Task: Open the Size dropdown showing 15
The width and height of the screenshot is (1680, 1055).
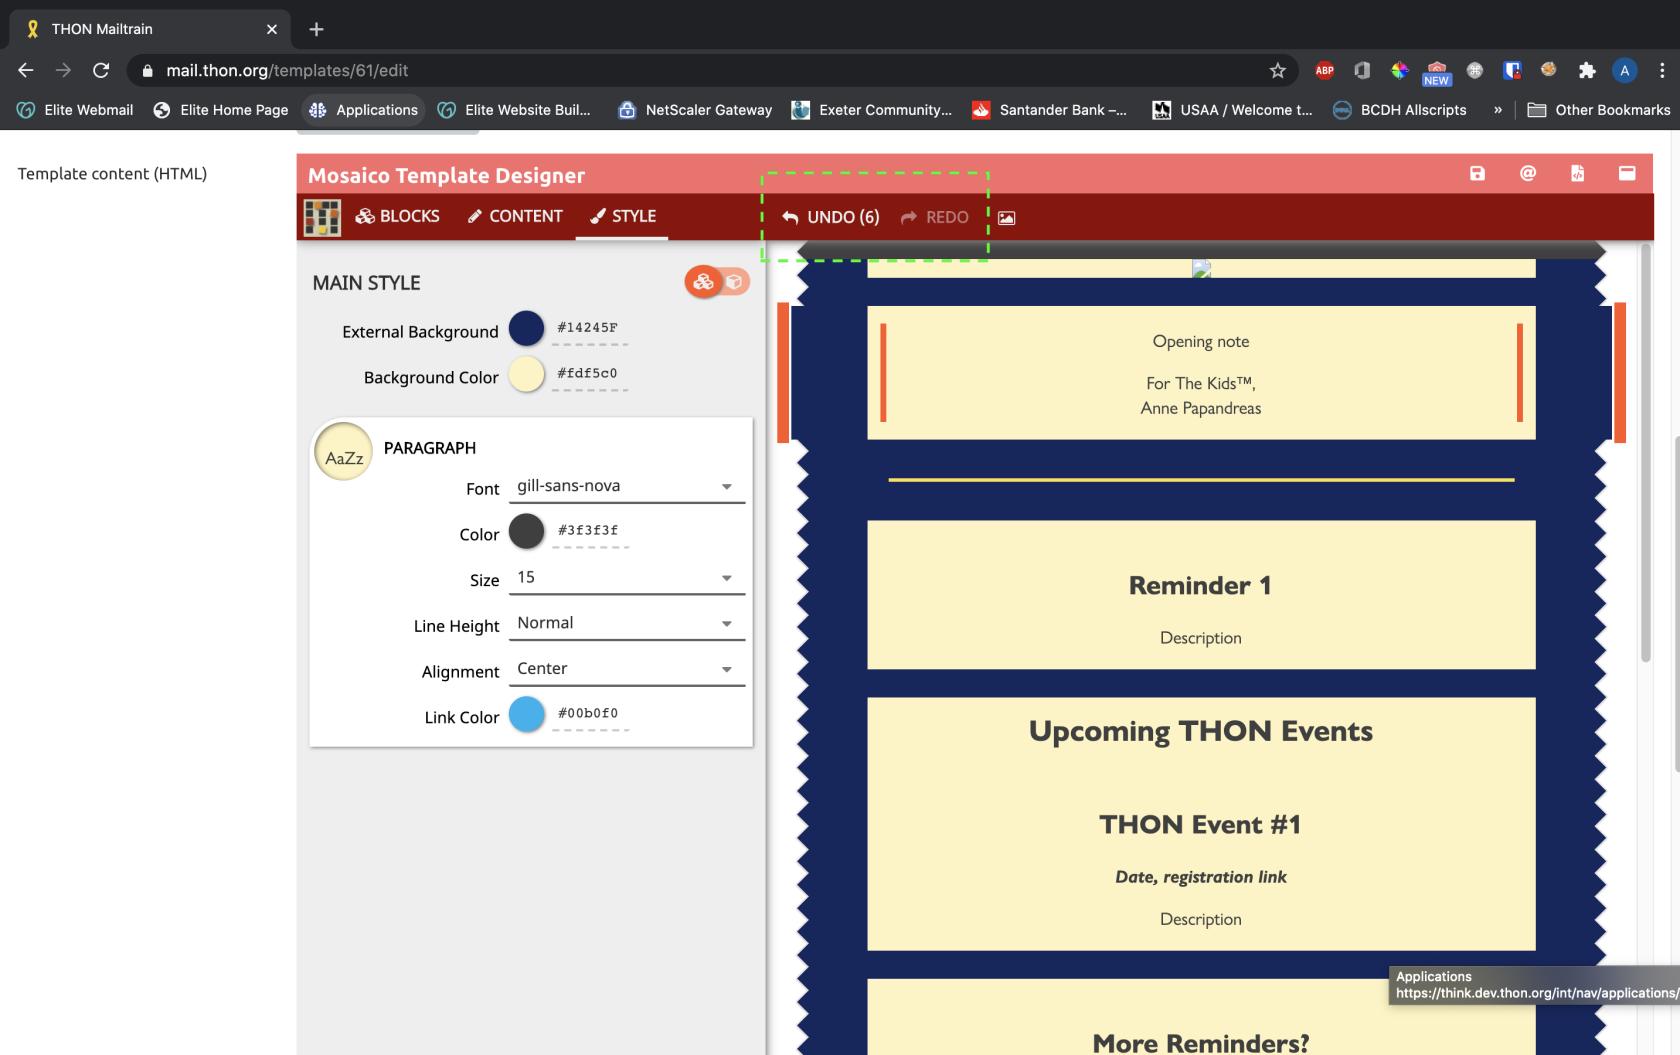Action: pos(627,578)
